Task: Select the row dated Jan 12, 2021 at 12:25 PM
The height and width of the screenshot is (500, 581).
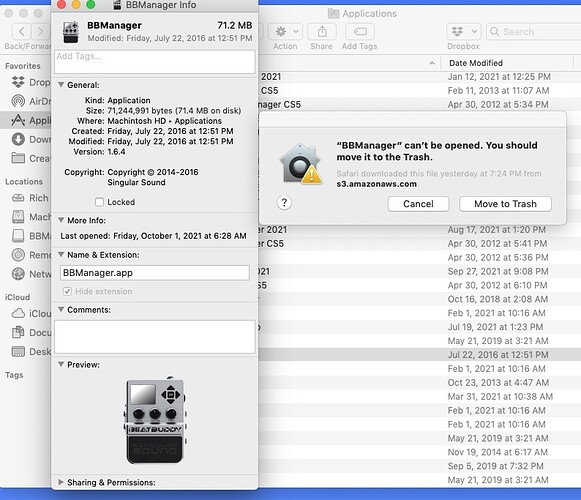Action: point(419,77)
